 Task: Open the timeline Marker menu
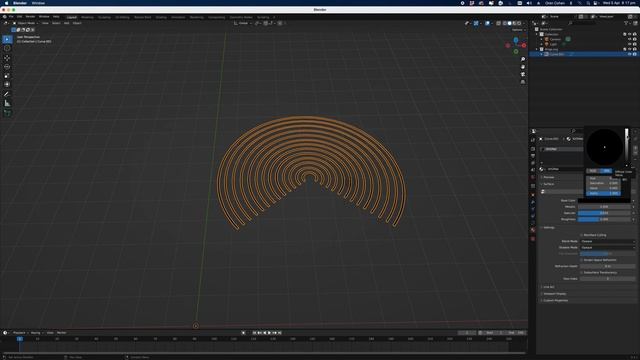coord(62,333)
